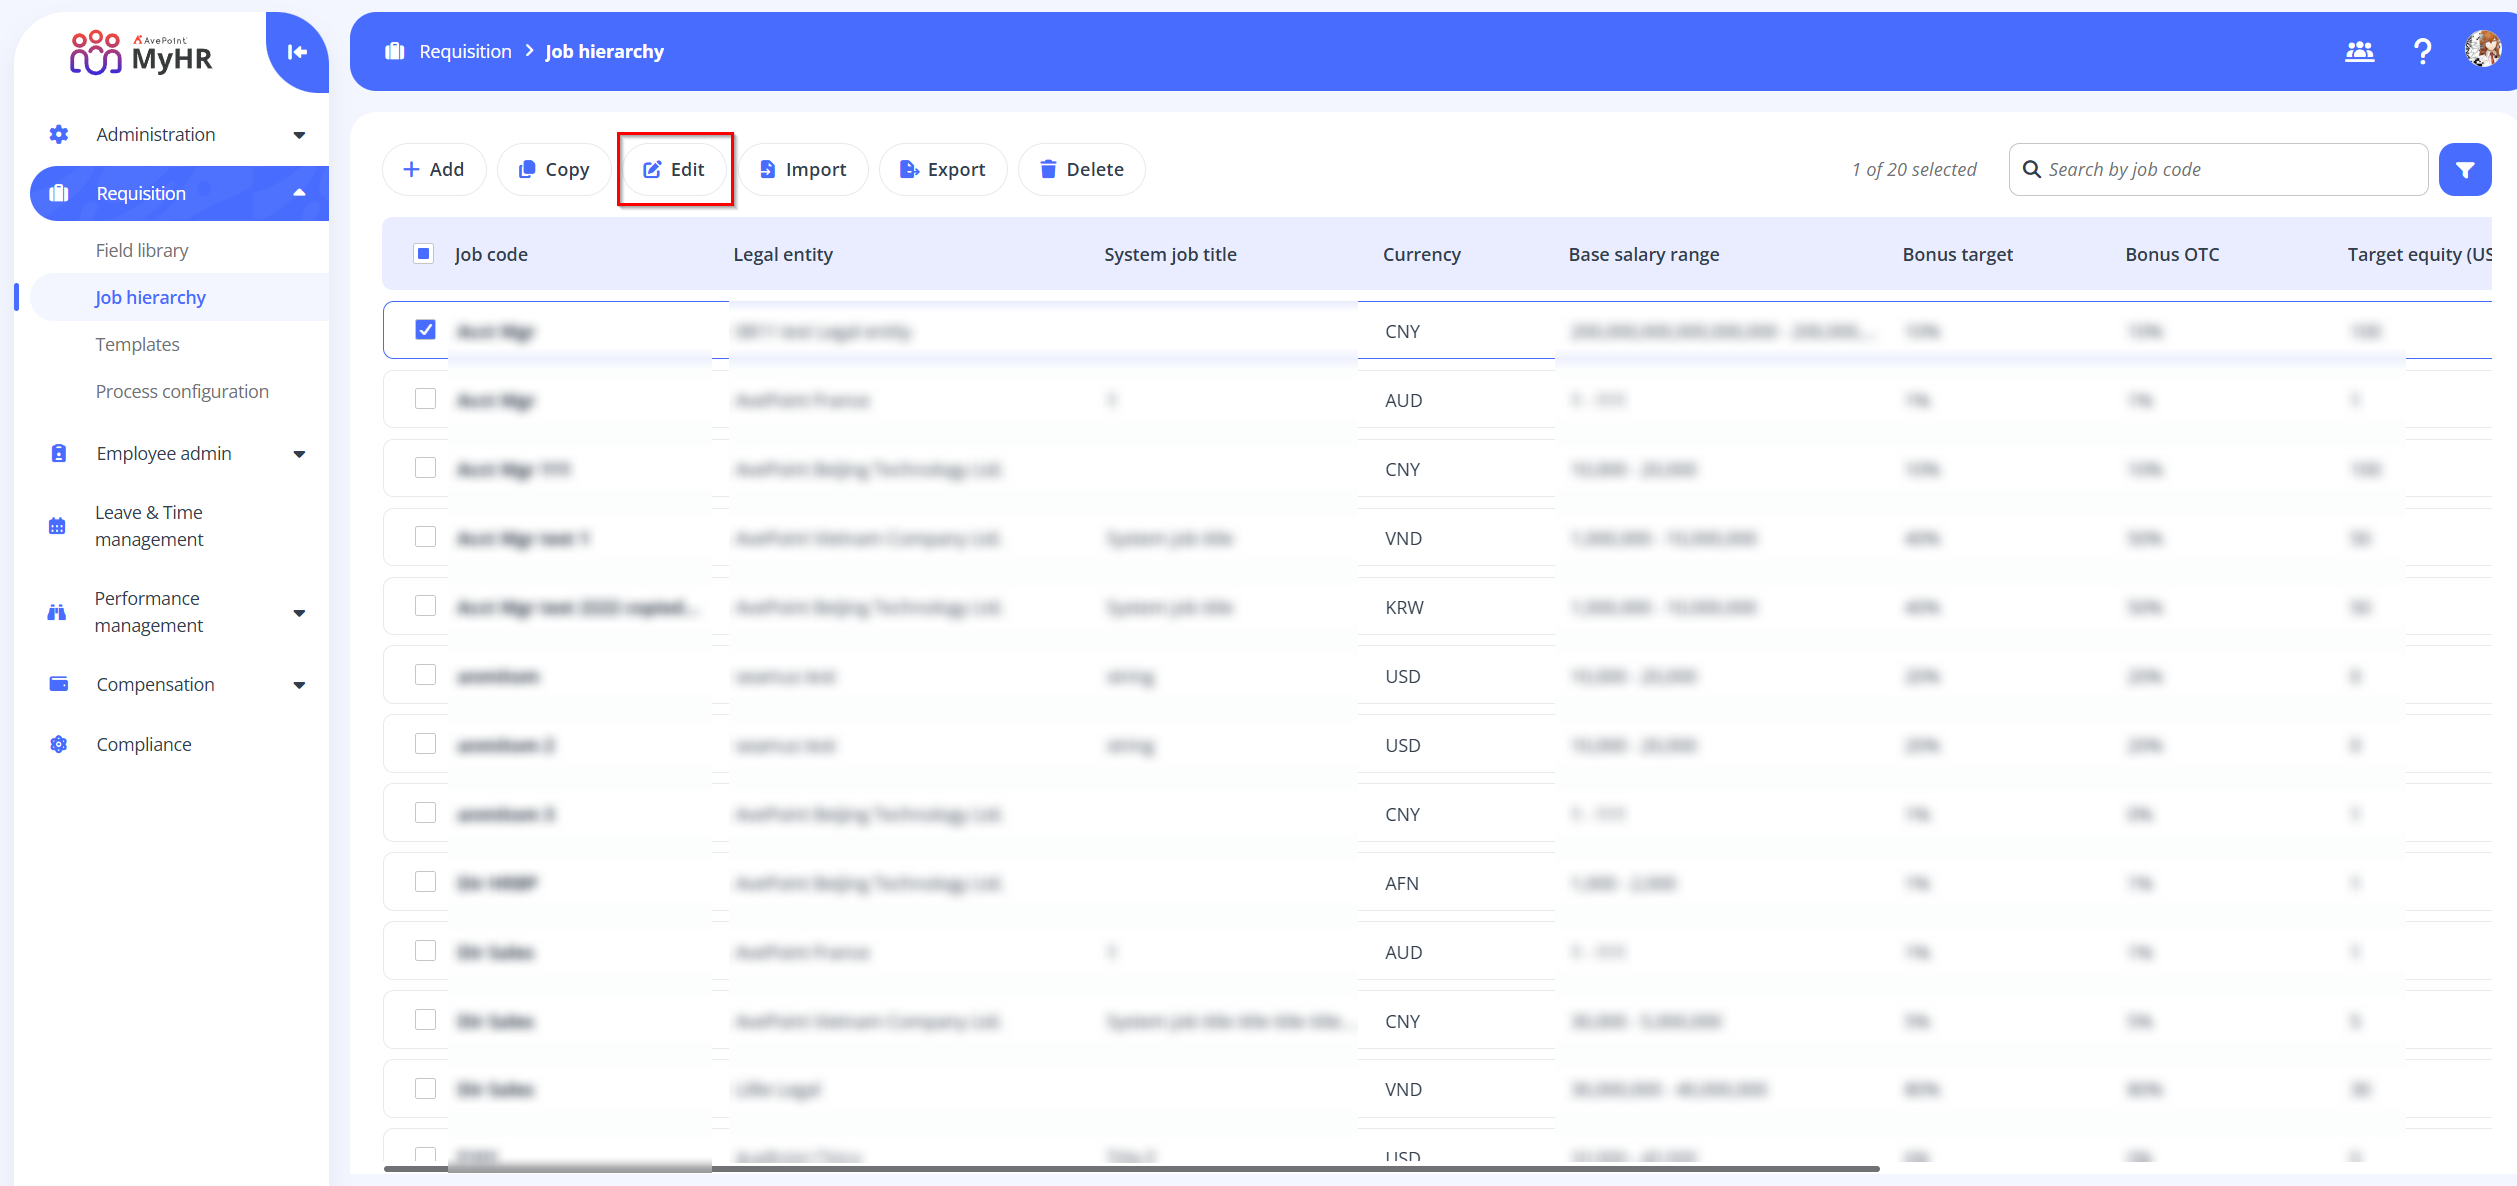Screen dimensions: 2517x1186
Task: Click Requisition breadcrumb link
Action: coord(465,51)
